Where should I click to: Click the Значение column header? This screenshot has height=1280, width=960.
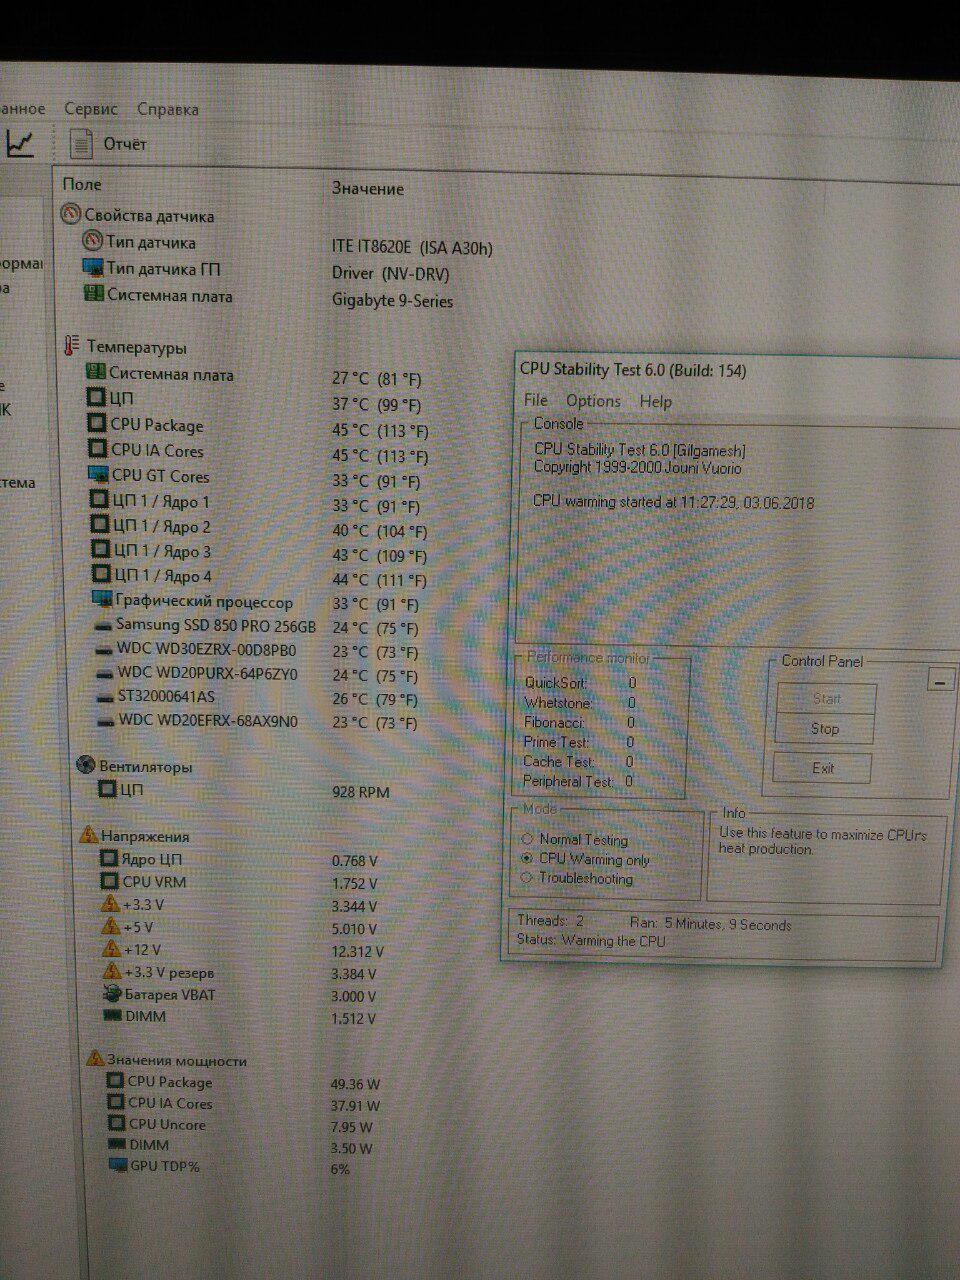tap(367, 188)
